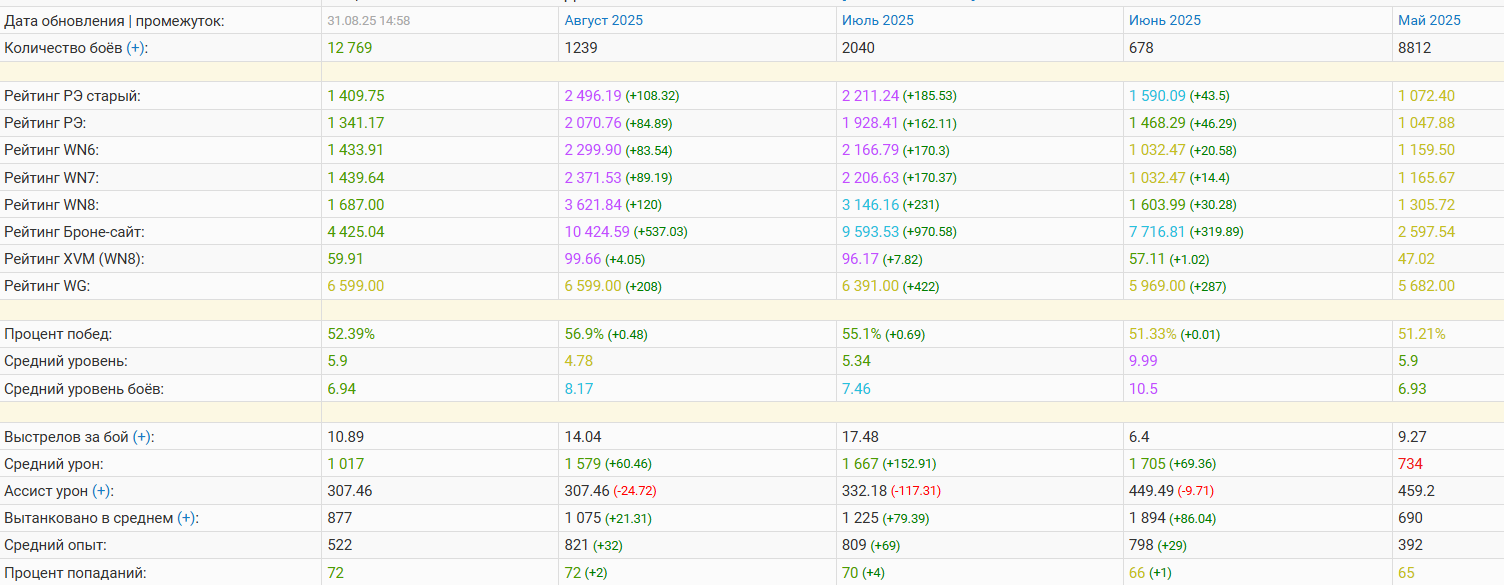
Task: Select July shots per battle 17.48
Action: pyautogui.click(x=860, y=437)
